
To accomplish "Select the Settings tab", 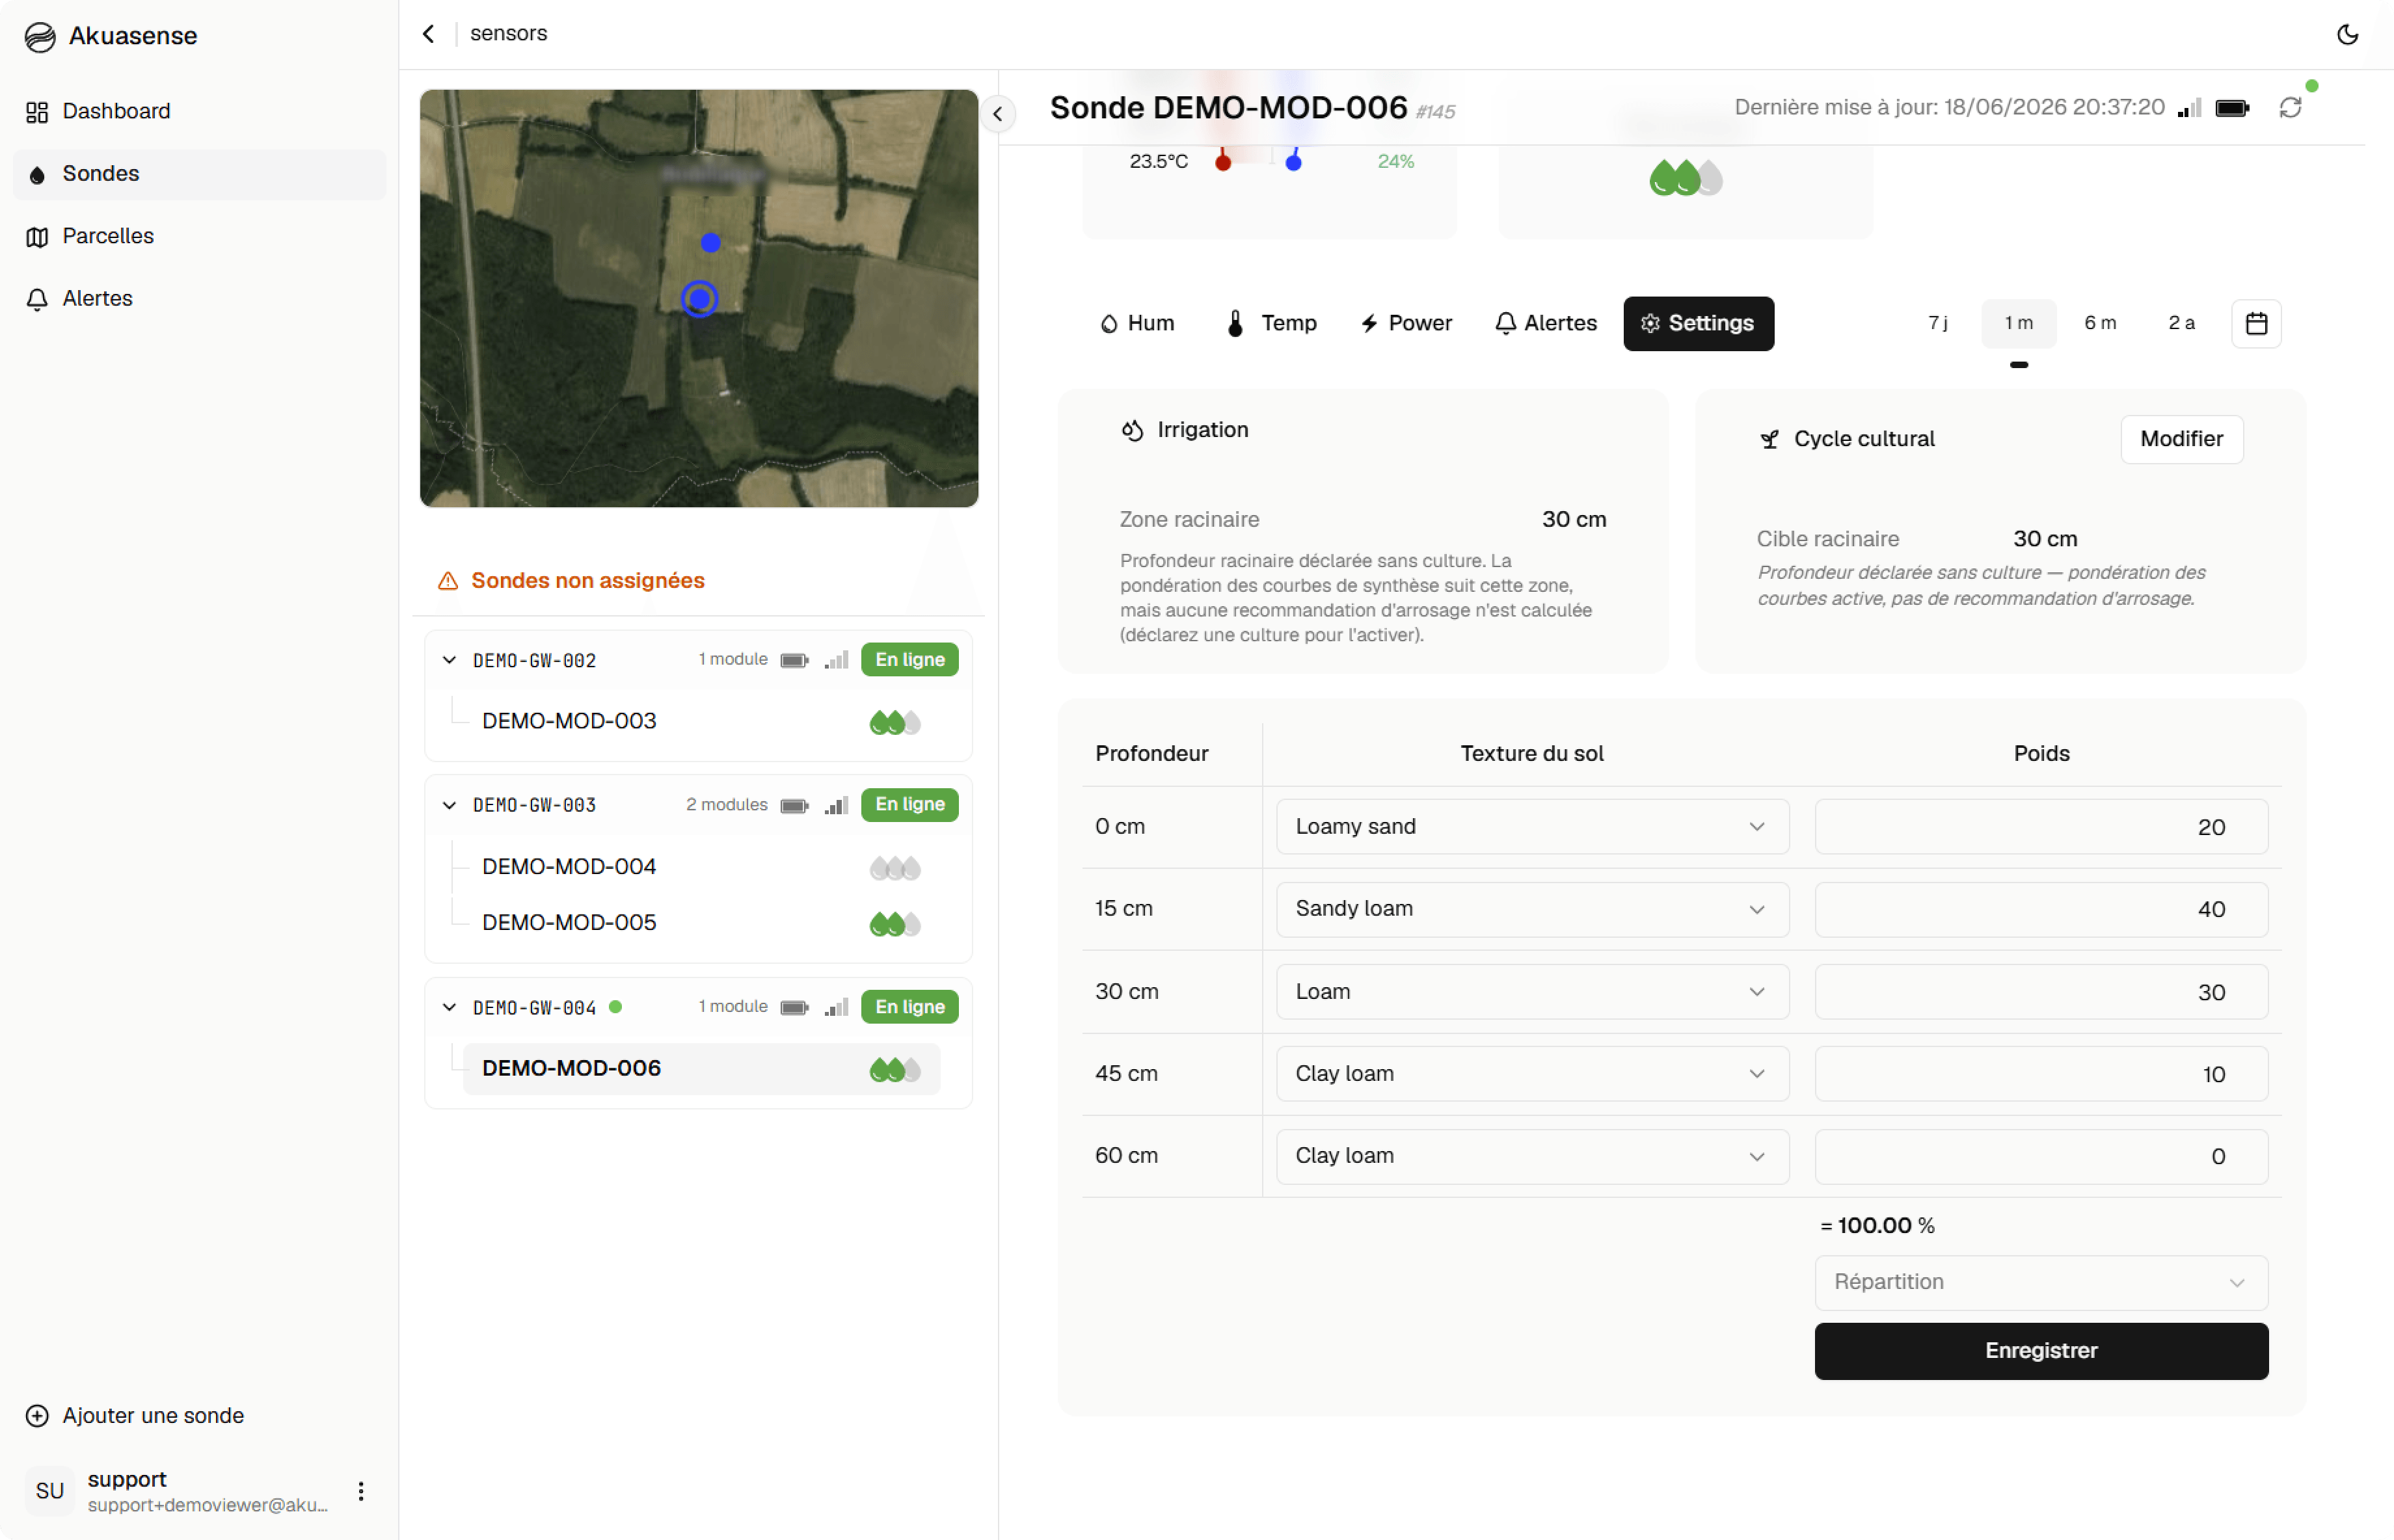I will tap(1698, 323).
